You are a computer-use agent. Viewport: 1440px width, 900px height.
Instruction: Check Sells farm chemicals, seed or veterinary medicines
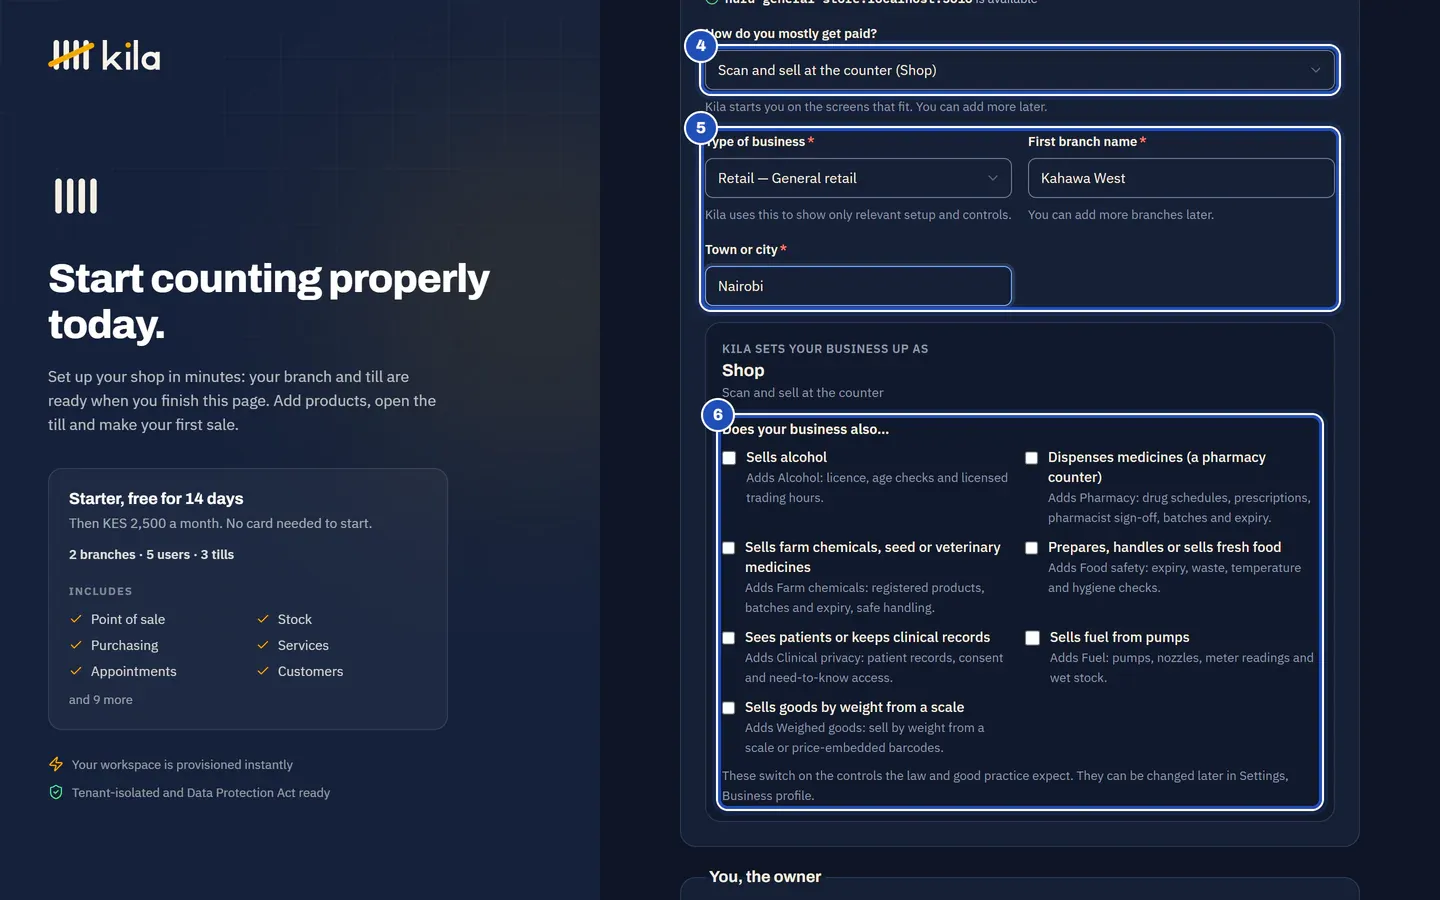tap(729, 548)
